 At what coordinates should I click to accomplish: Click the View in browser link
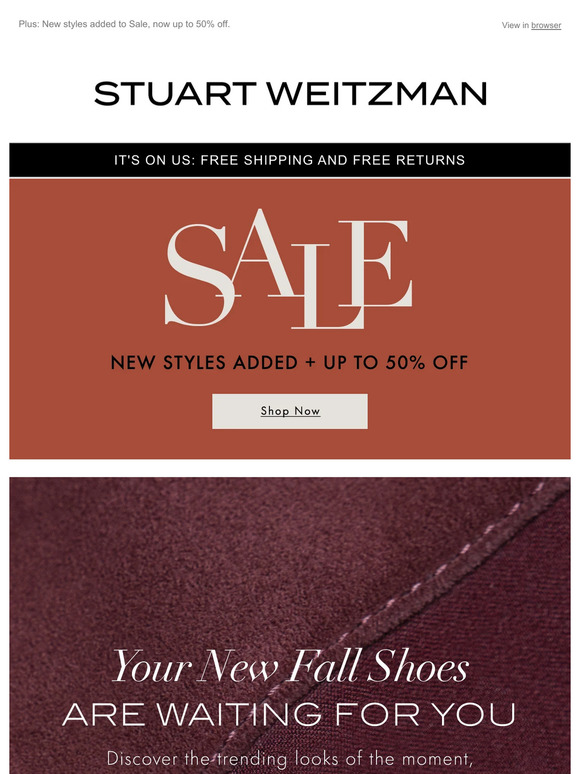click(531, 25)
